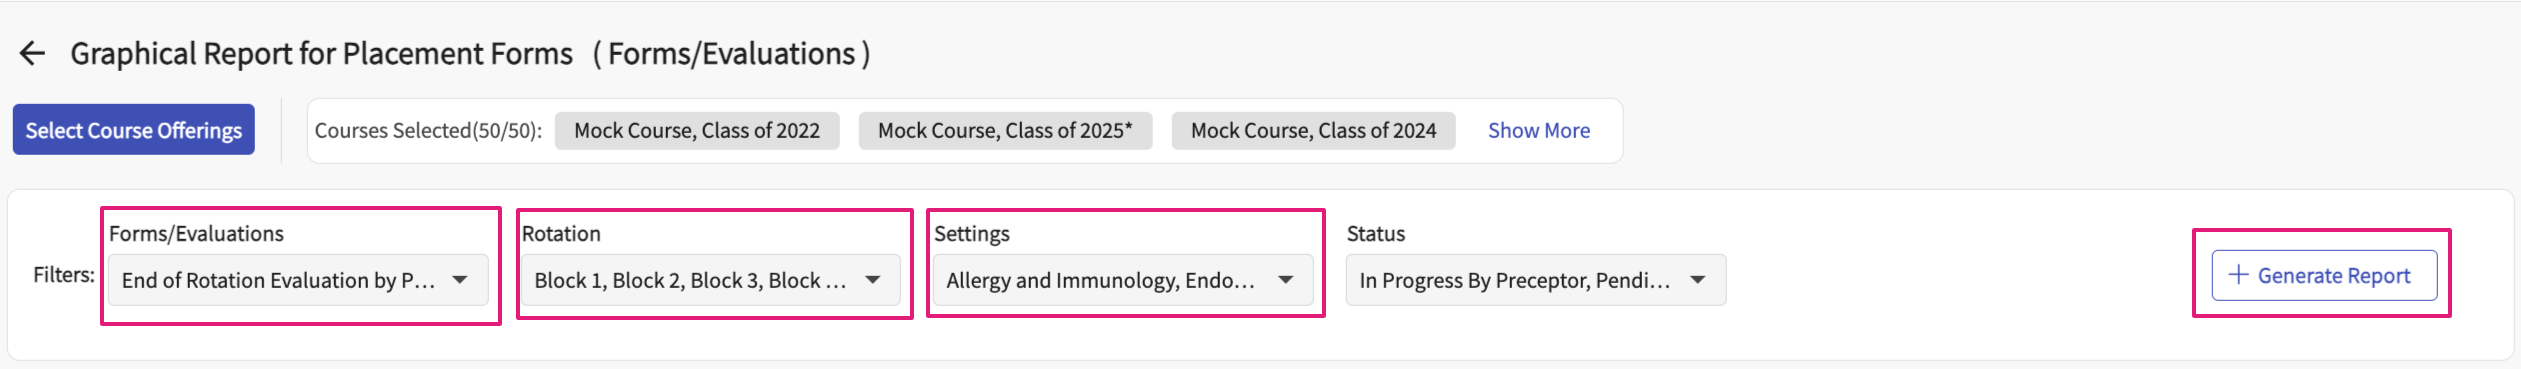Click the Generate Report button
The width and height of the screenshot is (2521, 369).
coord(2324,275)
